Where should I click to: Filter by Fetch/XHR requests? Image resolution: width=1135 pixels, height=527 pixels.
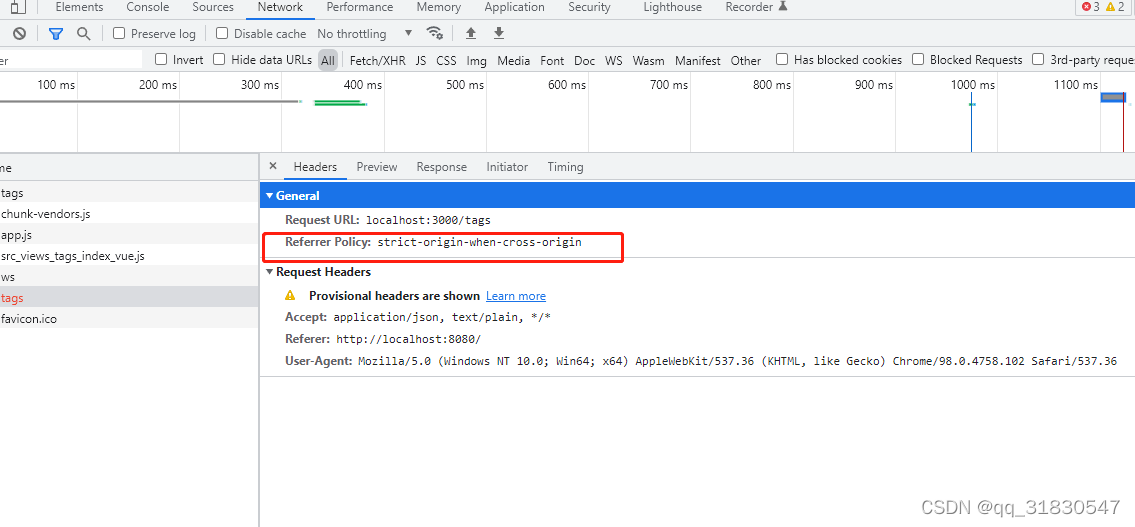coord(378,60)
